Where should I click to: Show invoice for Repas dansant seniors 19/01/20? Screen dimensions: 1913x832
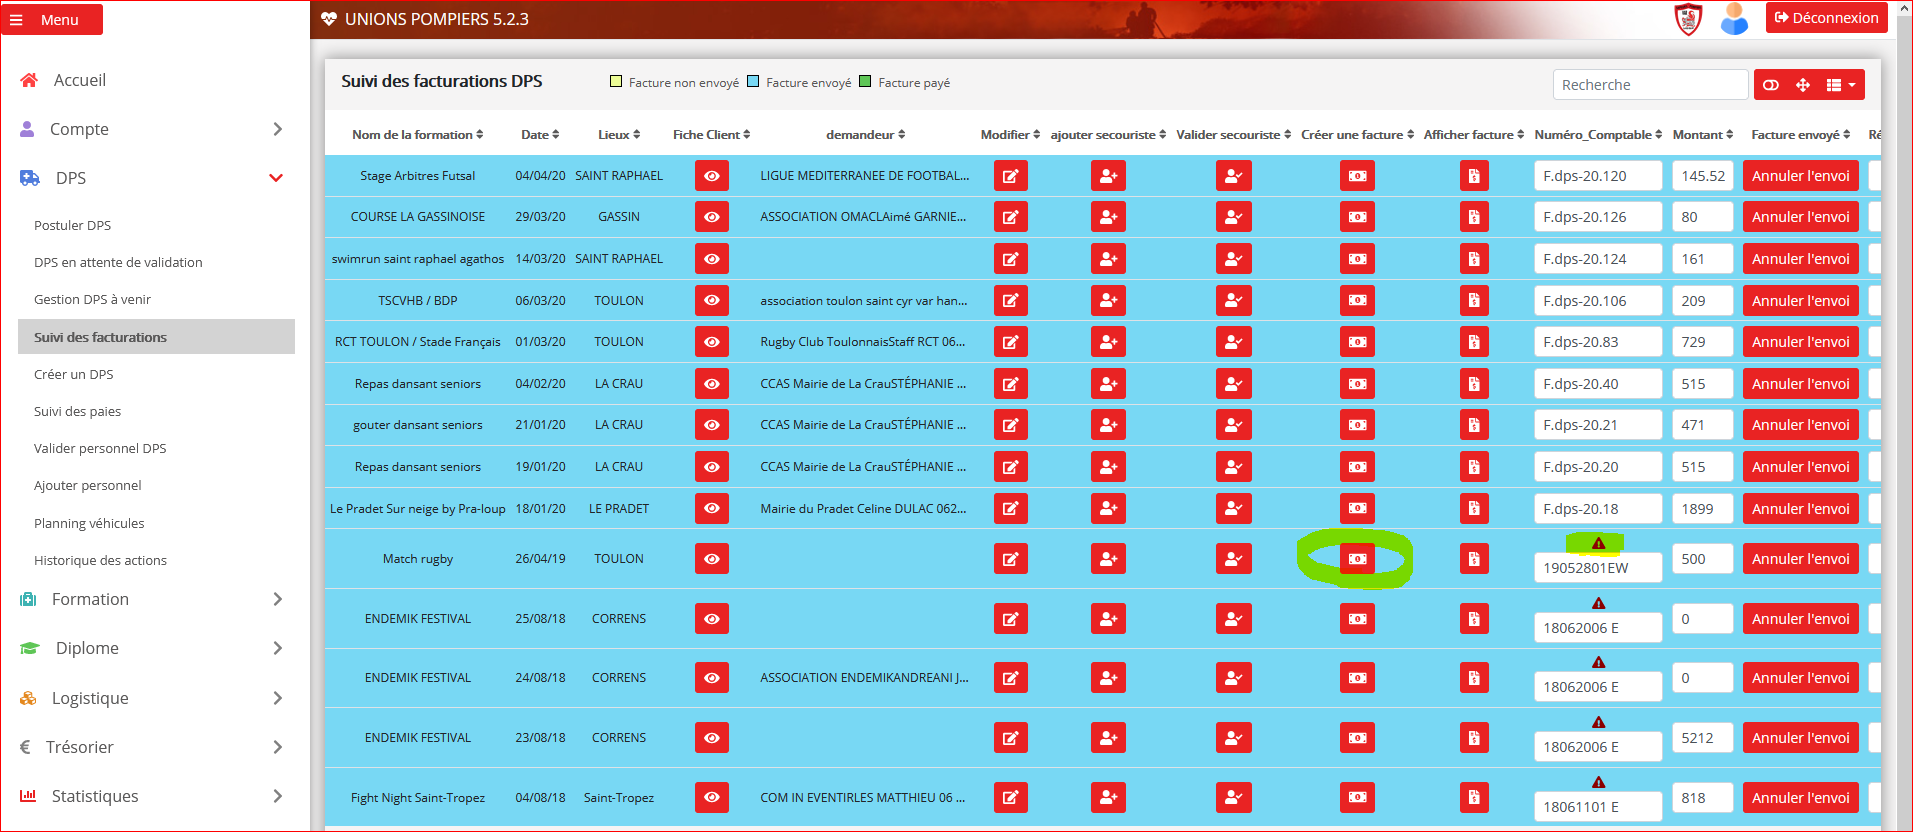[x=1474, y=467]
